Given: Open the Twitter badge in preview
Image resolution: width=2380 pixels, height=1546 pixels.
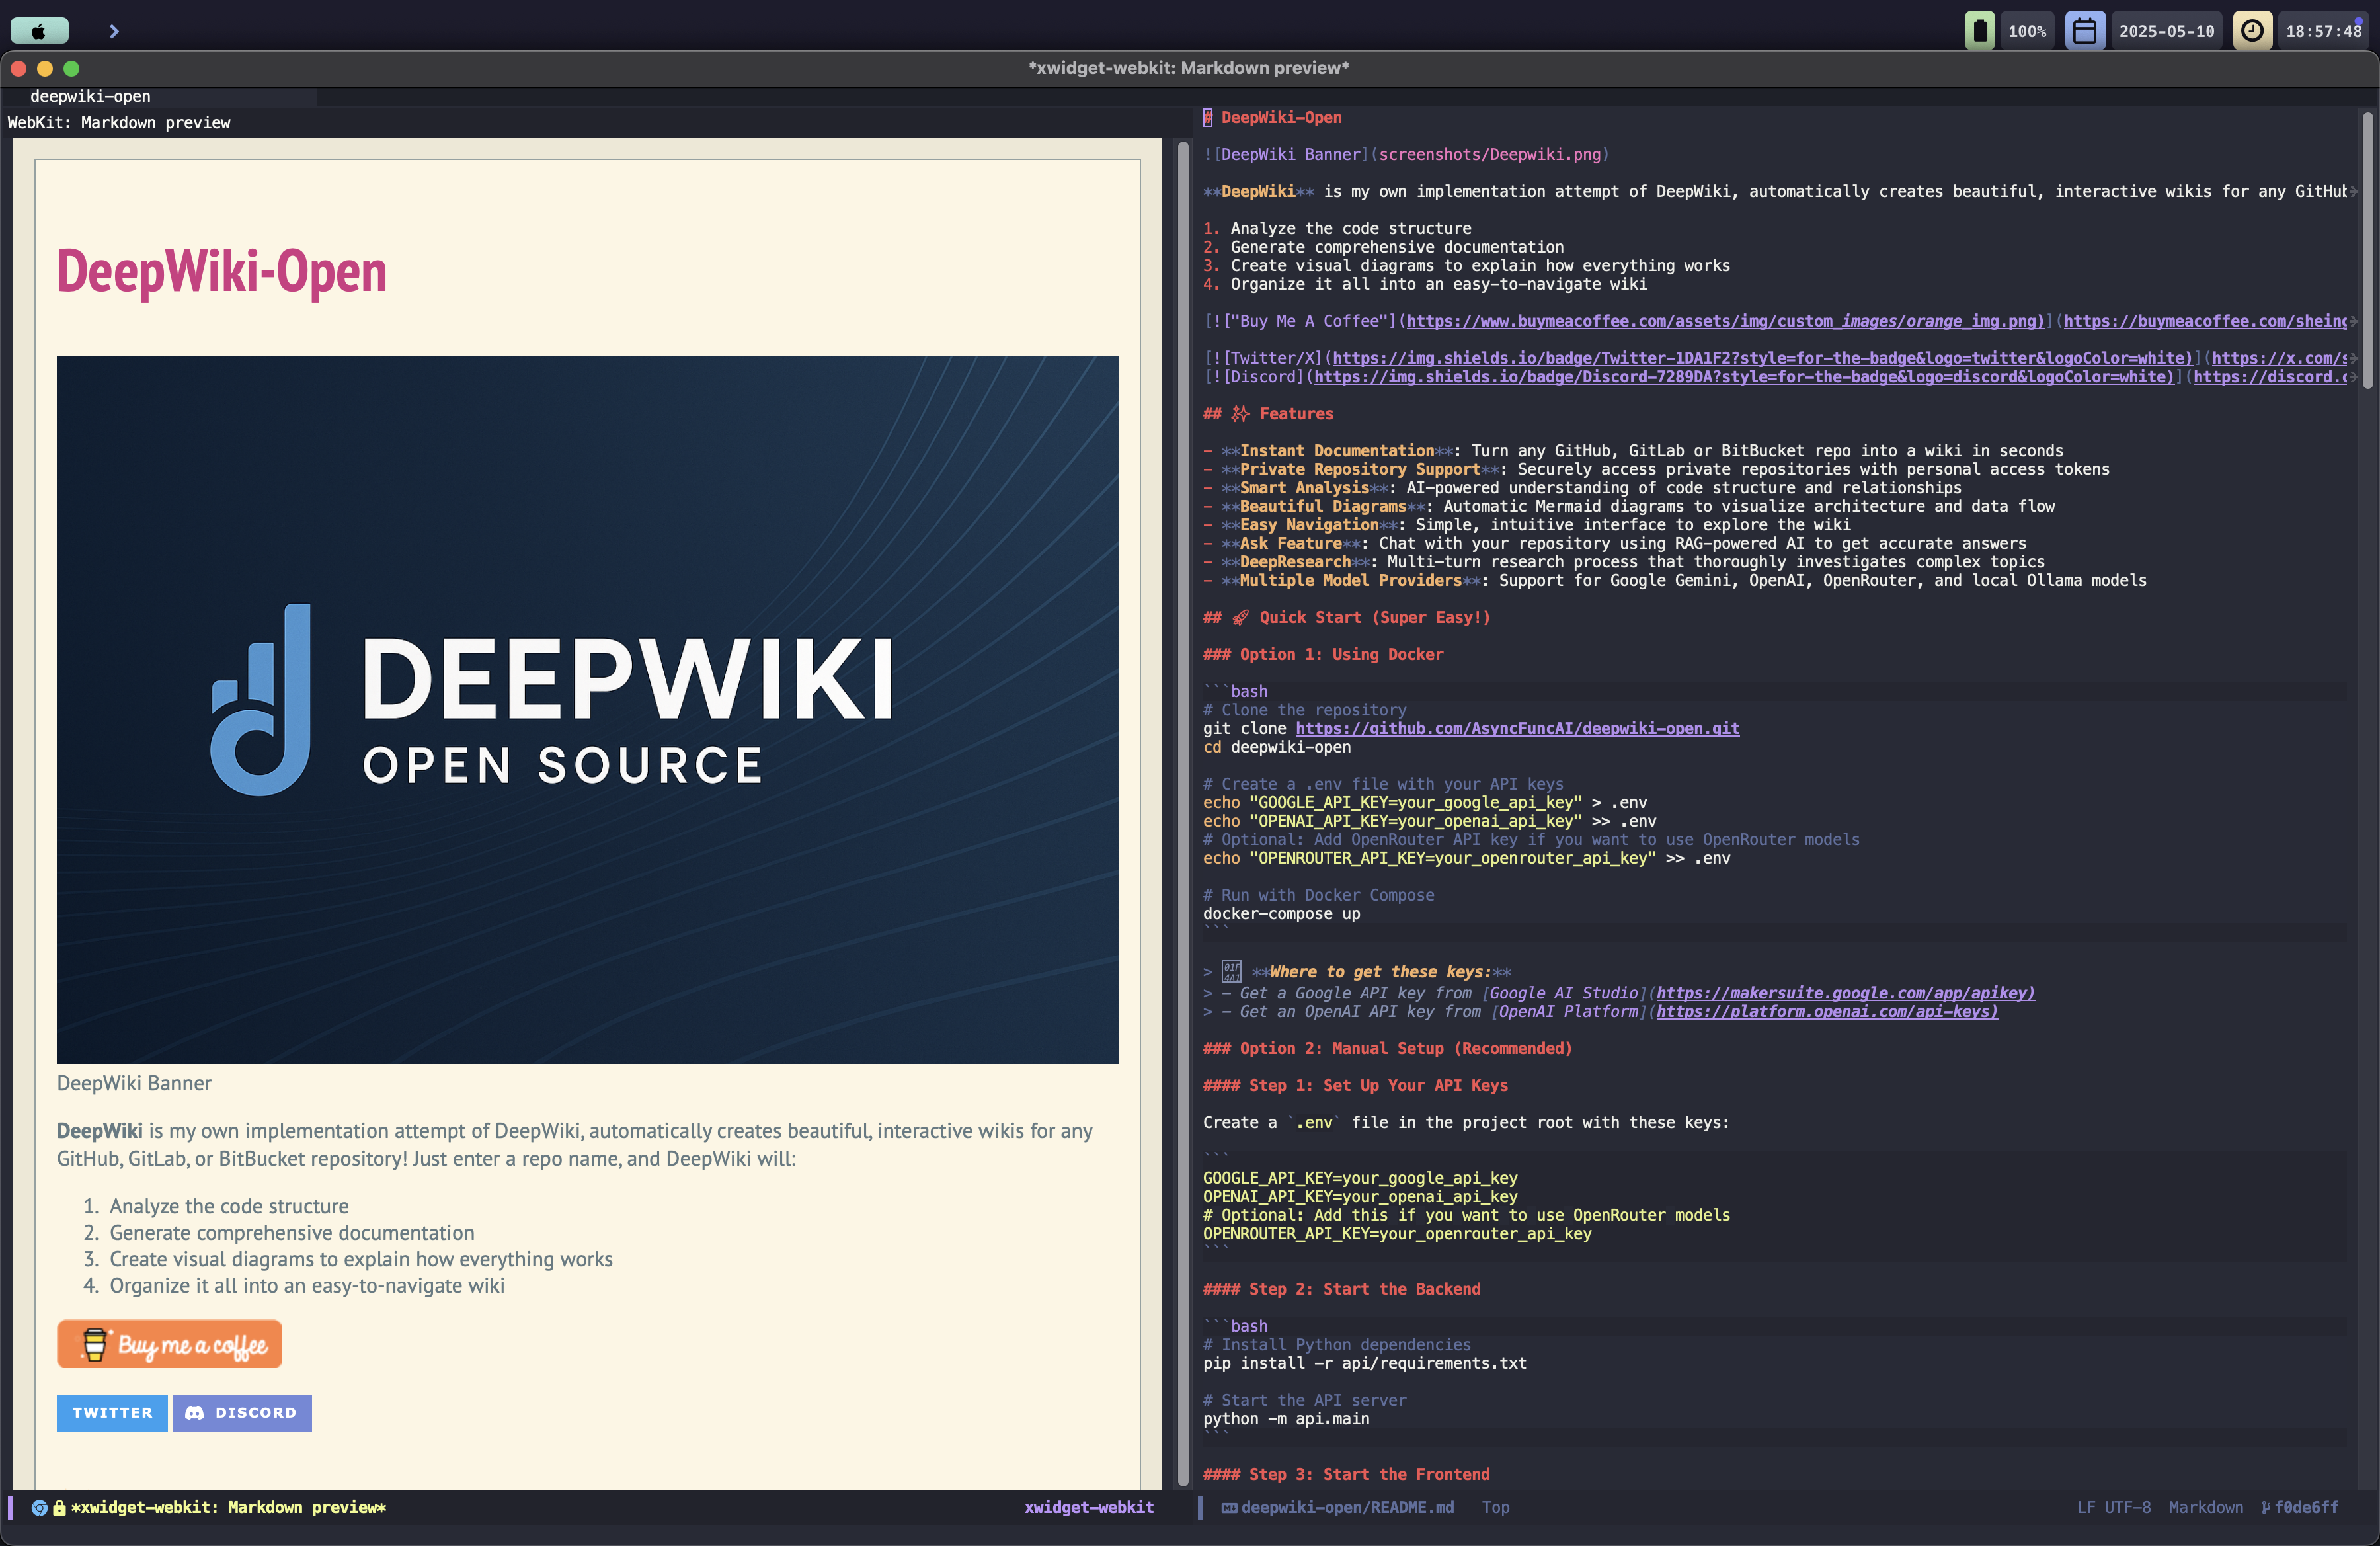Looking at the screenshot, I should [x=112, y=1412].
